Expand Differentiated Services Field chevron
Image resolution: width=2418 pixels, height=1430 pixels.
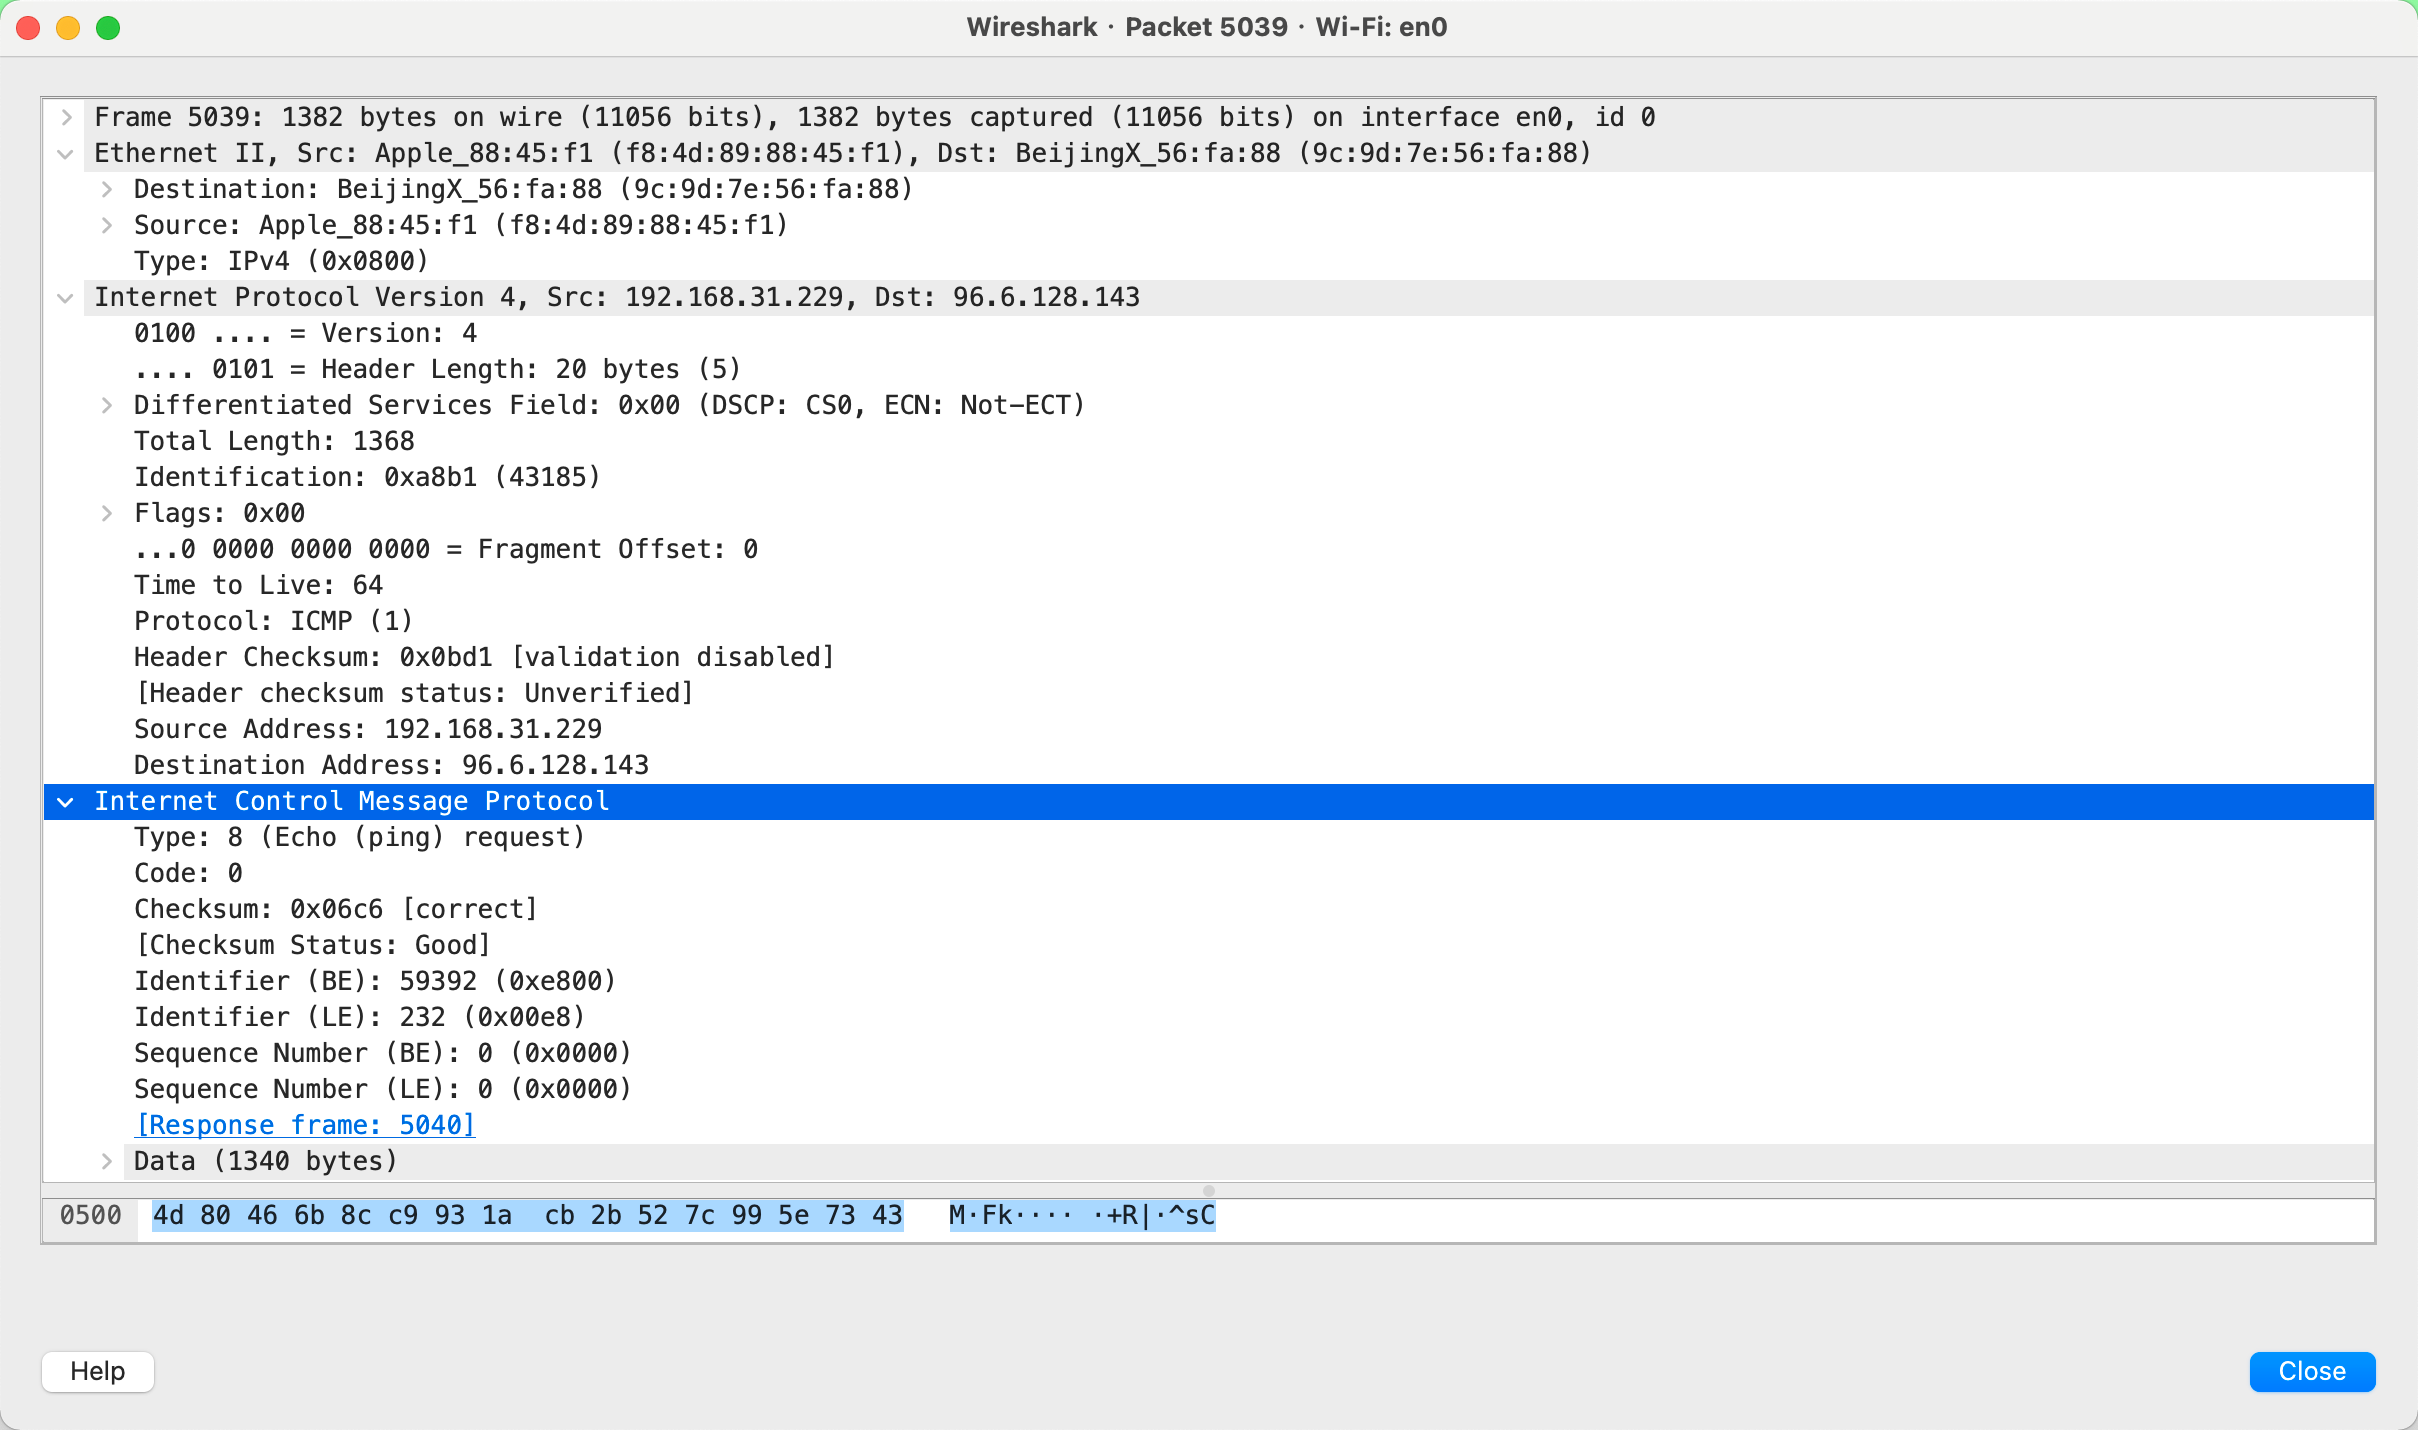[x=106, y=406]
